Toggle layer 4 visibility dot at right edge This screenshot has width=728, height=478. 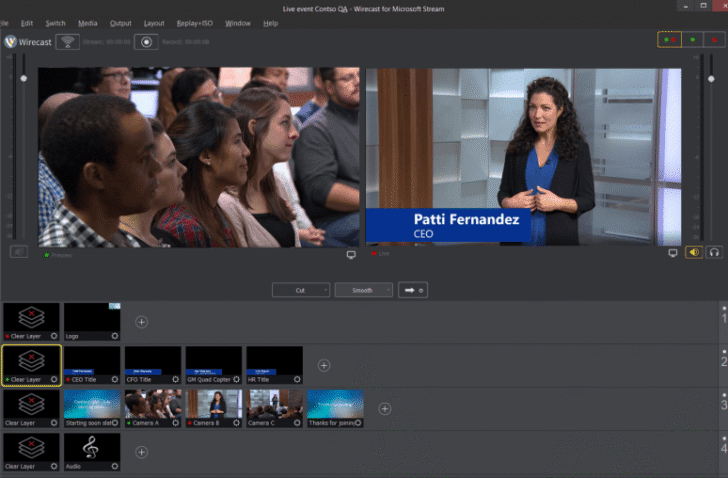pos(724,439)
